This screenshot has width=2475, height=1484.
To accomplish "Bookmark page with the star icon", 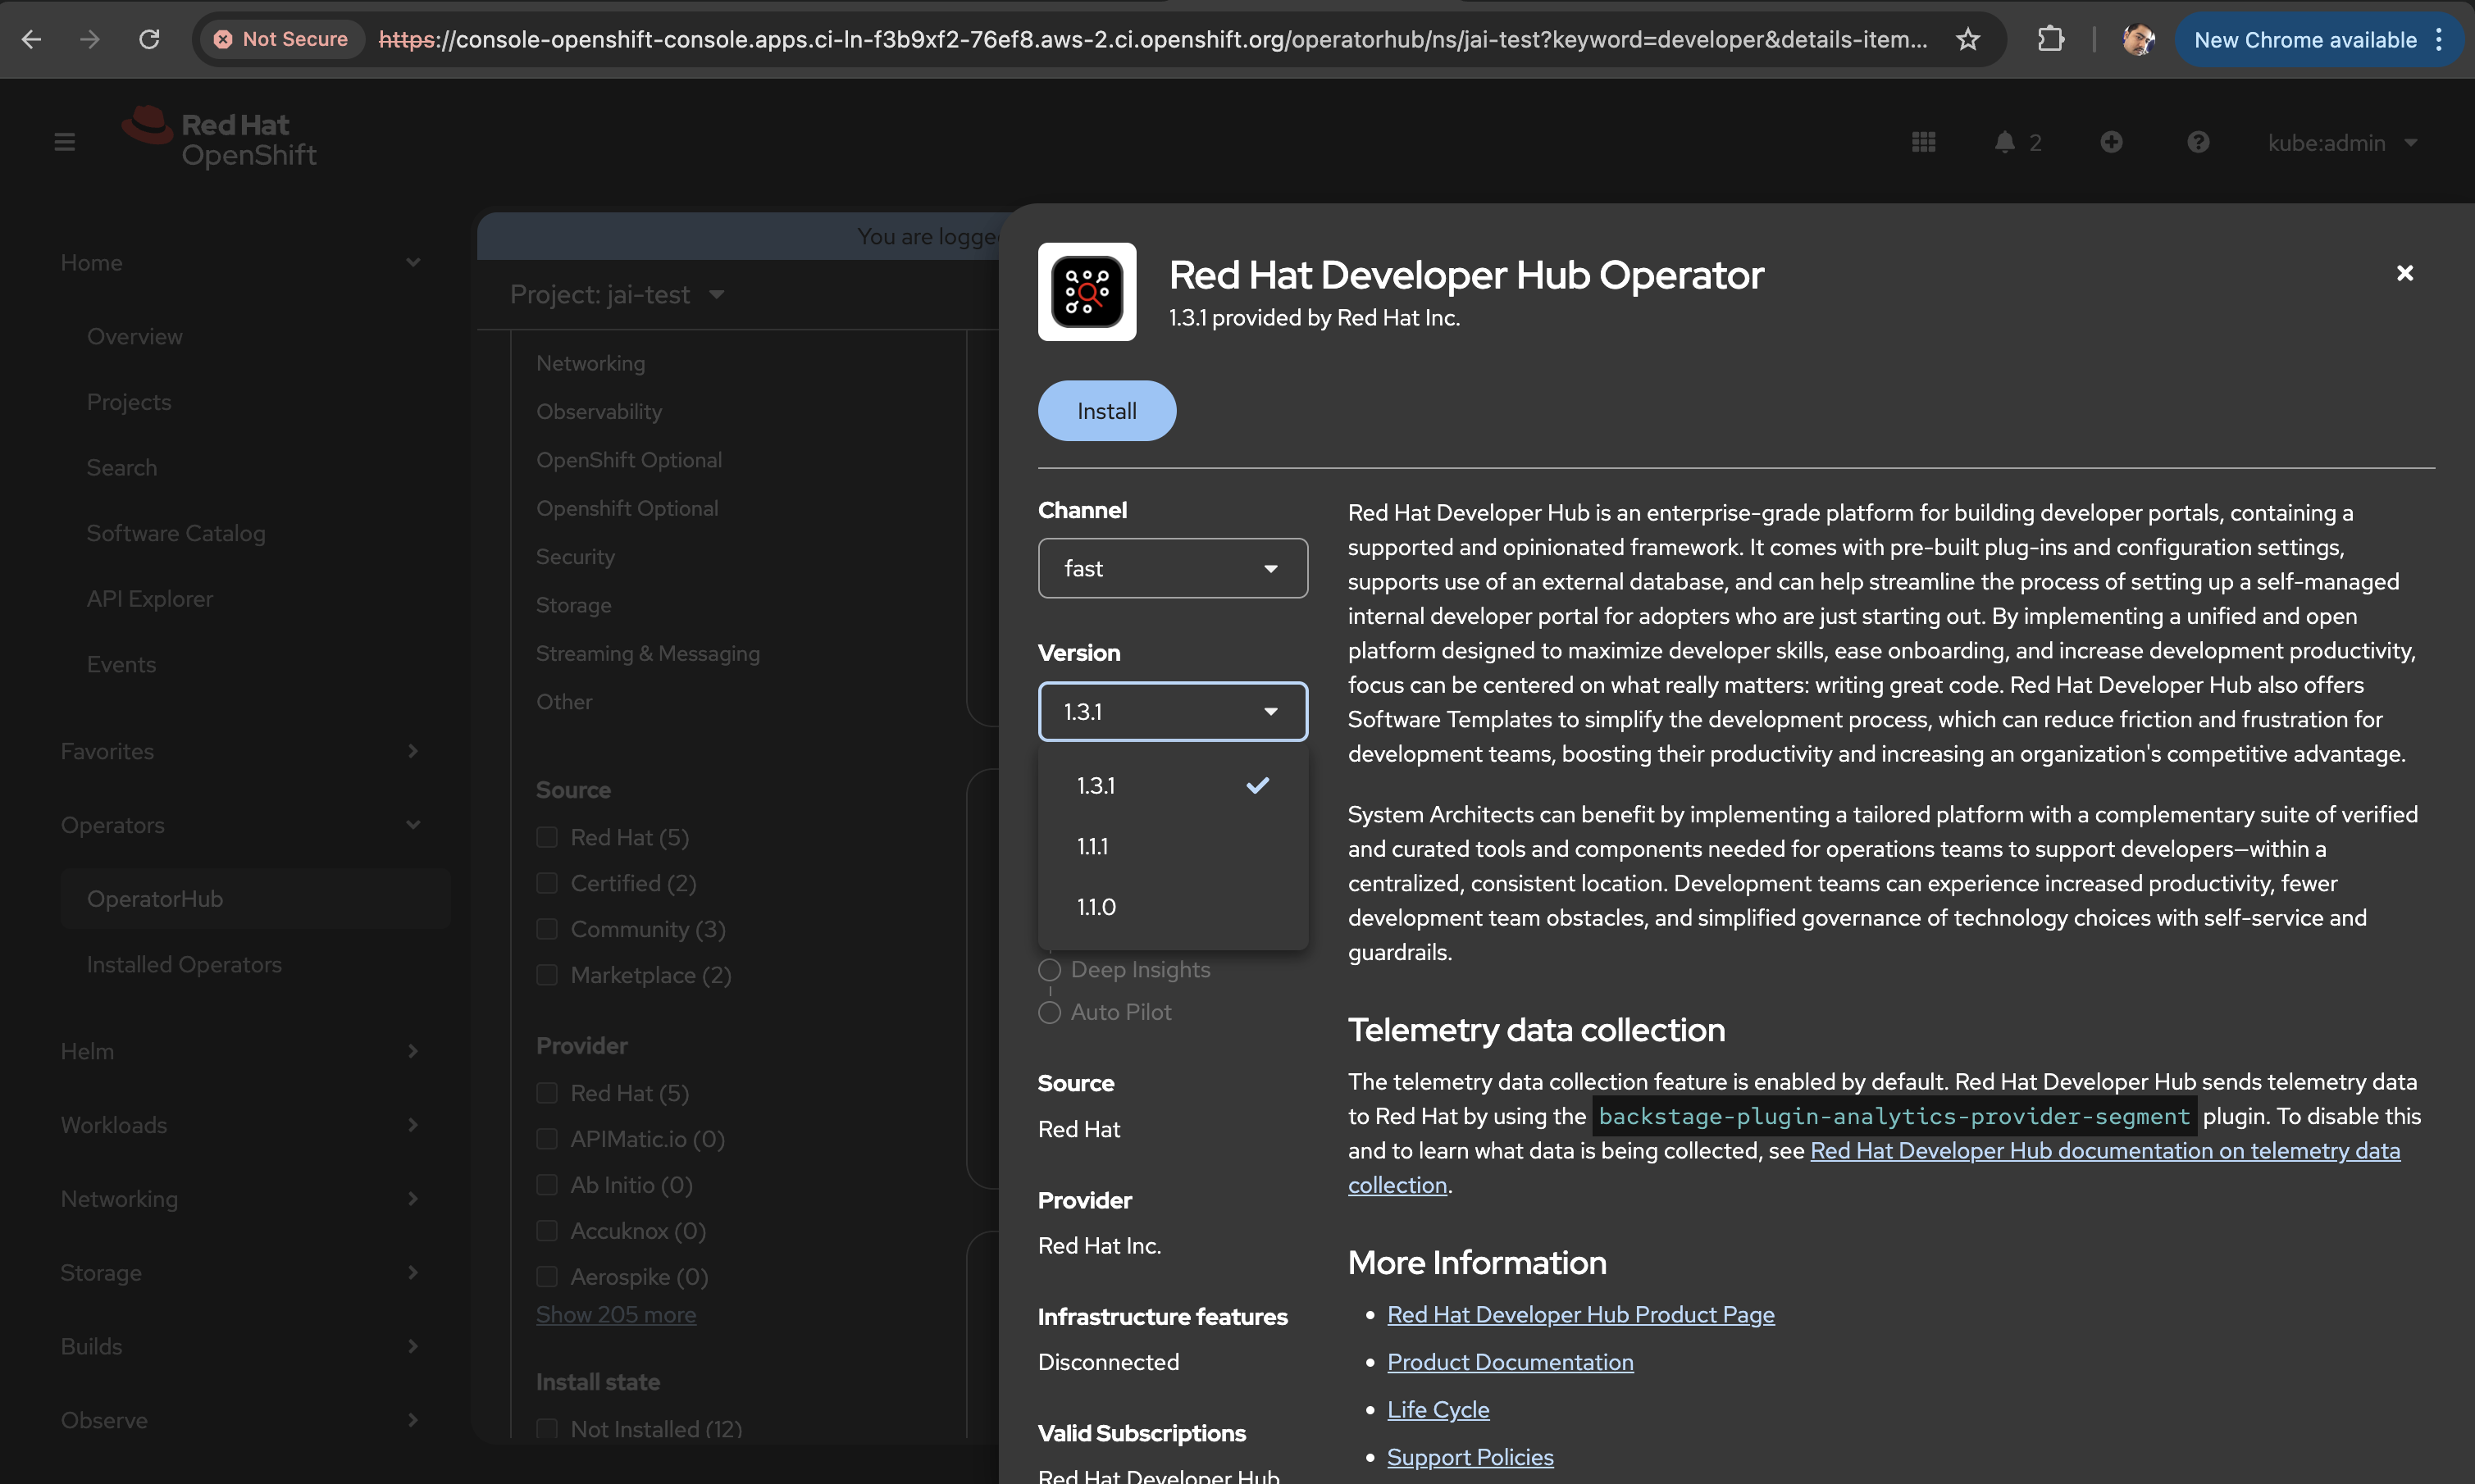I will pos(1967,39).
